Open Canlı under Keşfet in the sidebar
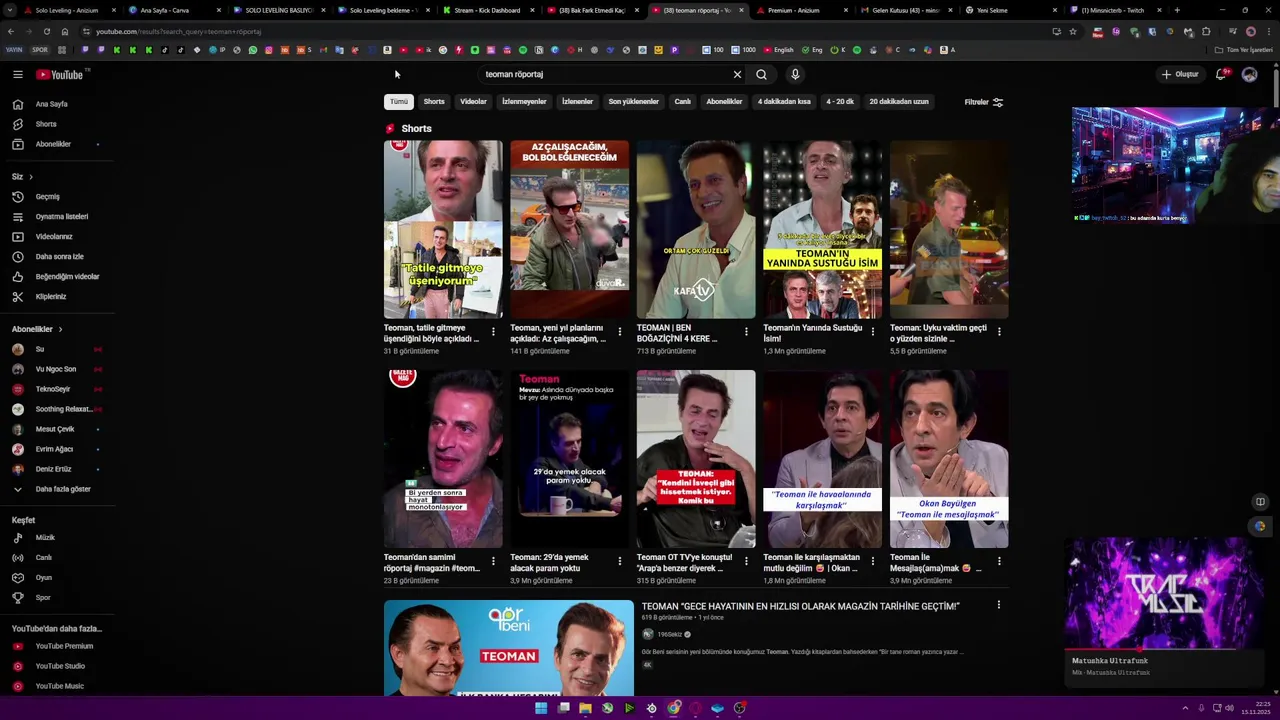The image size is (1280, 720). (x=44, y=558)
